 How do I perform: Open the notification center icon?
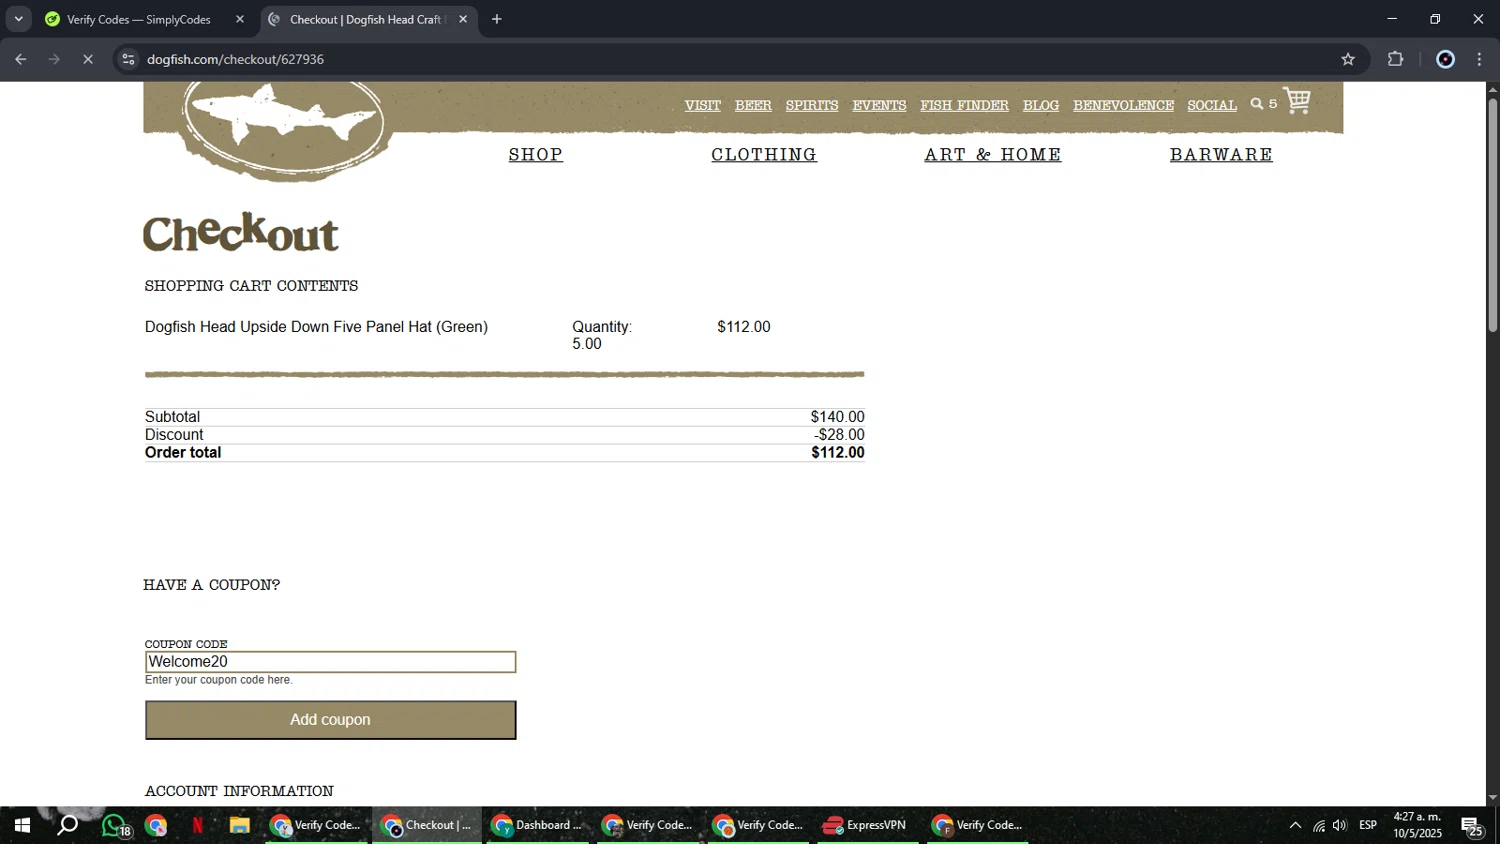[x=1473, y=826]
